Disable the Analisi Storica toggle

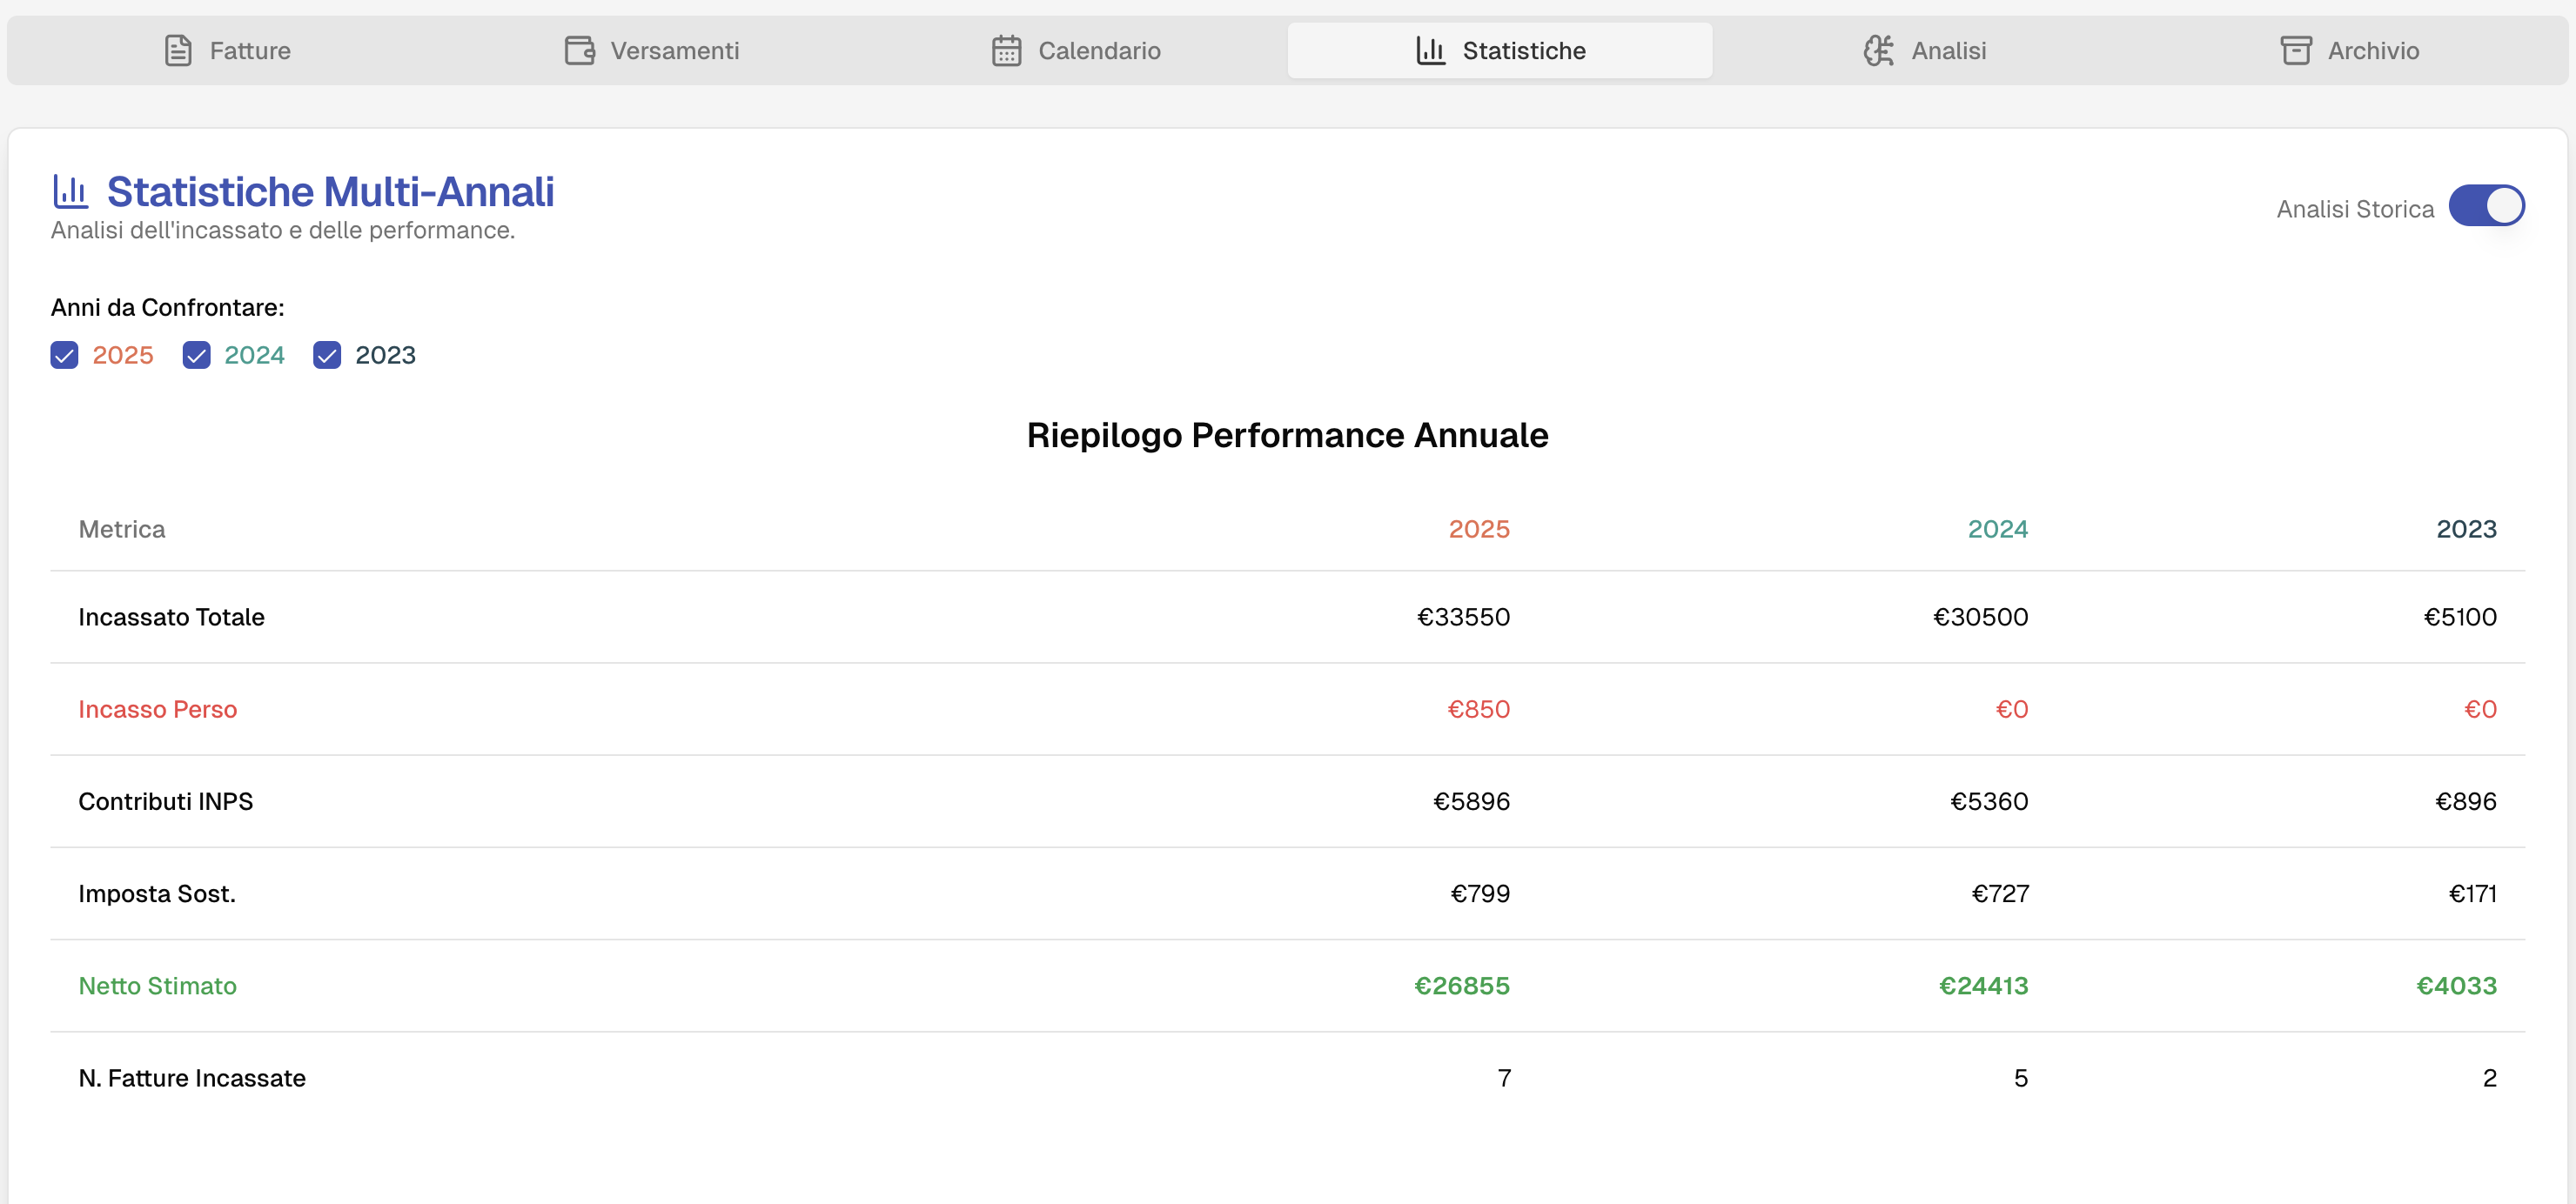point(2487,206)
